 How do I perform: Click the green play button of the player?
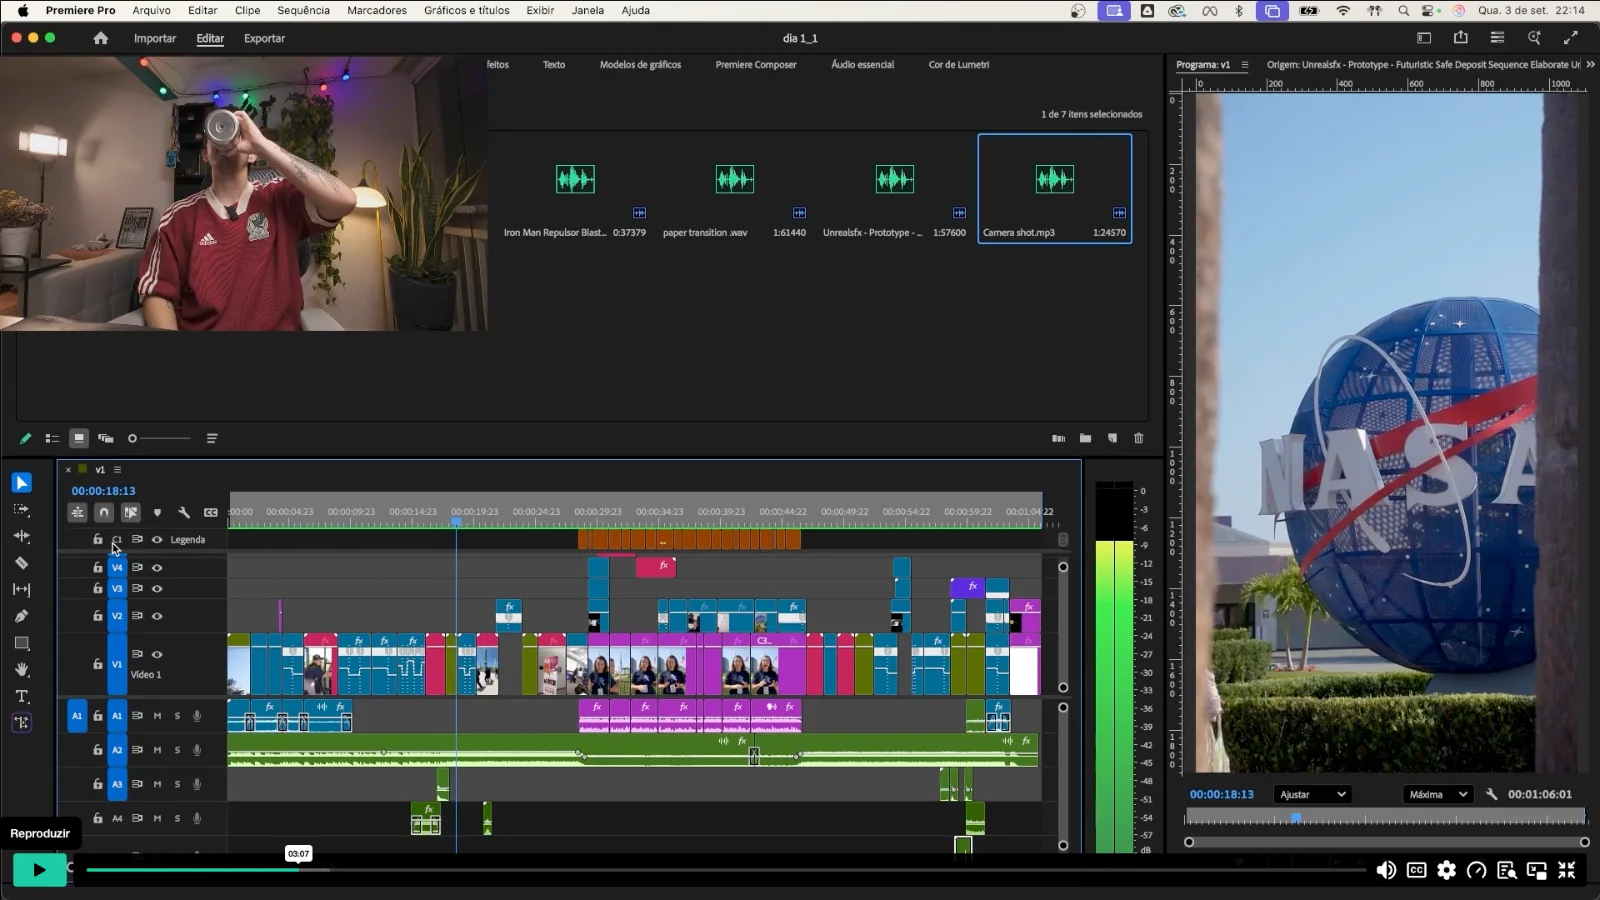tap(39, 870)
